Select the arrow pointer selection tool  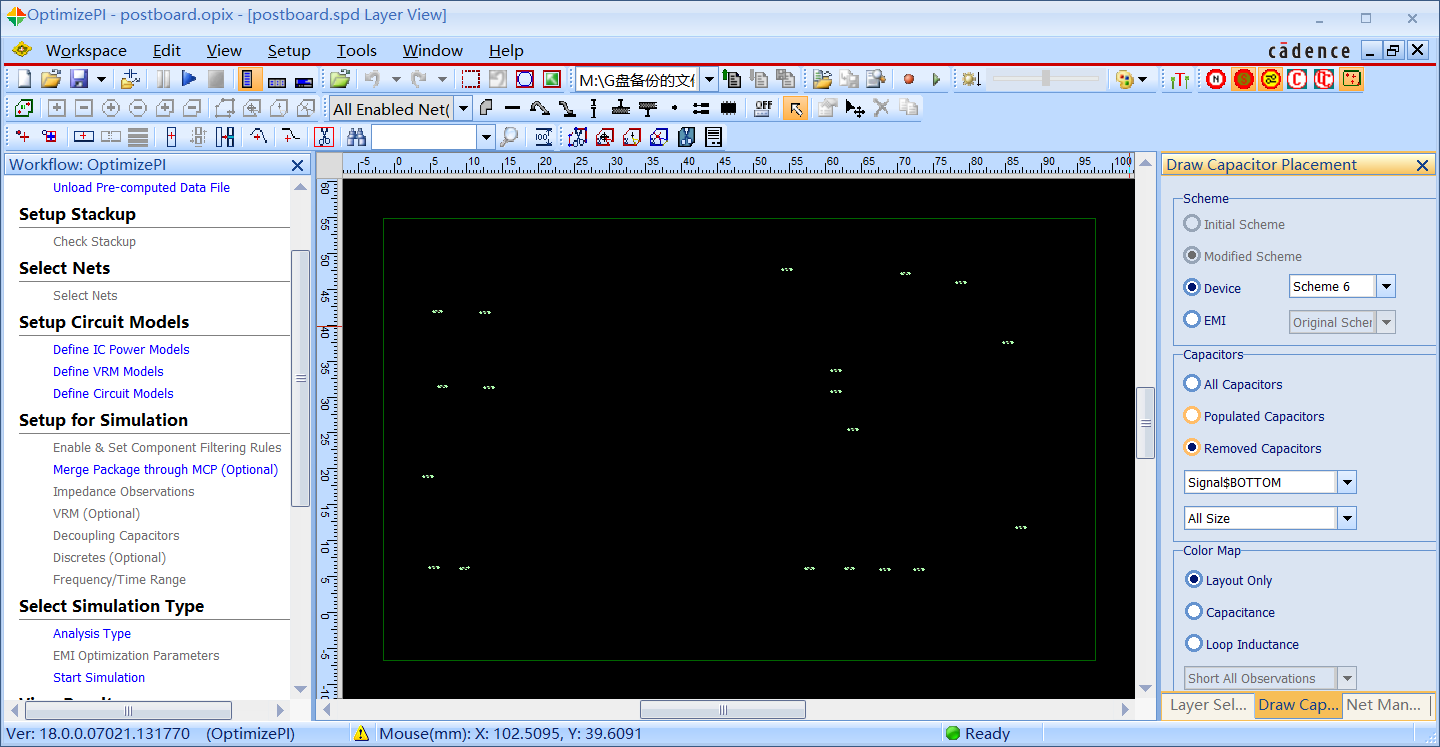point(795,108)
